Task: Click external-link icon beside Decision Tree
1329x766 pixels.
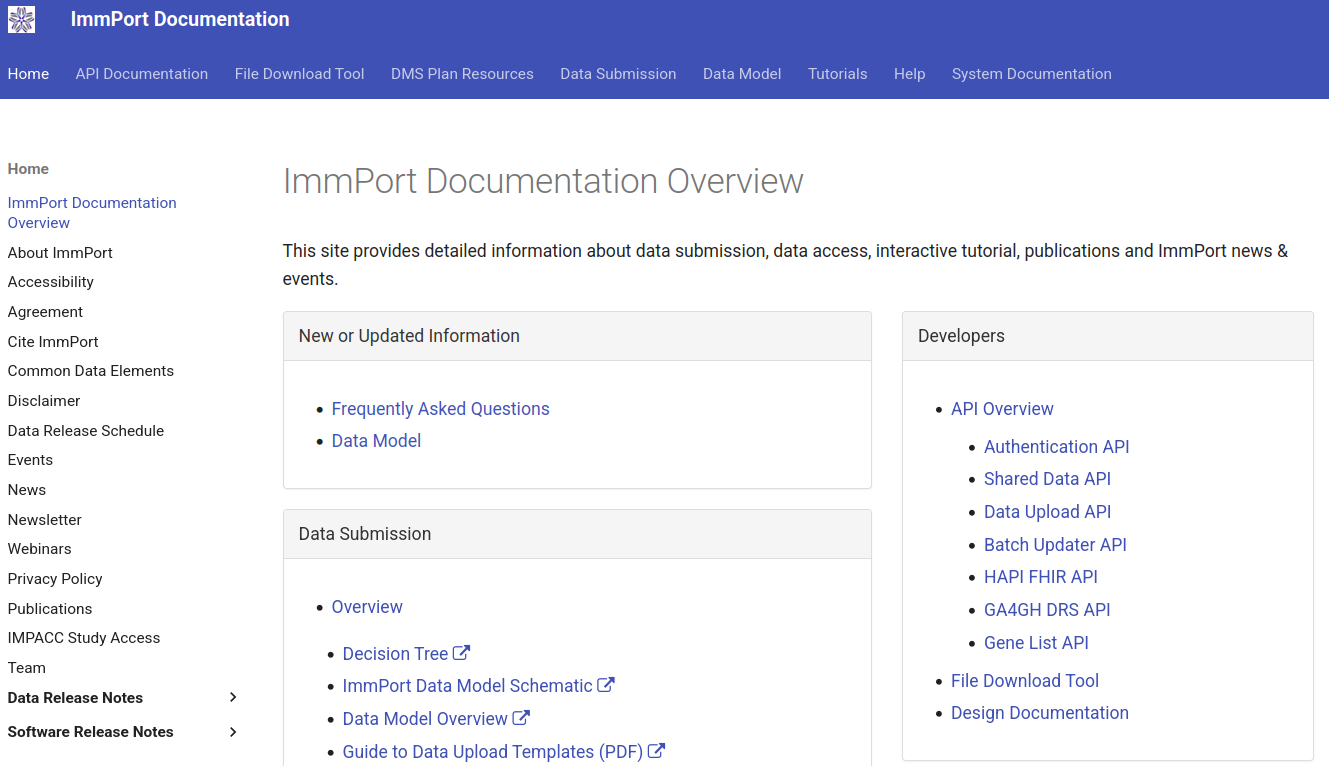Action: (x=462, y=653)
